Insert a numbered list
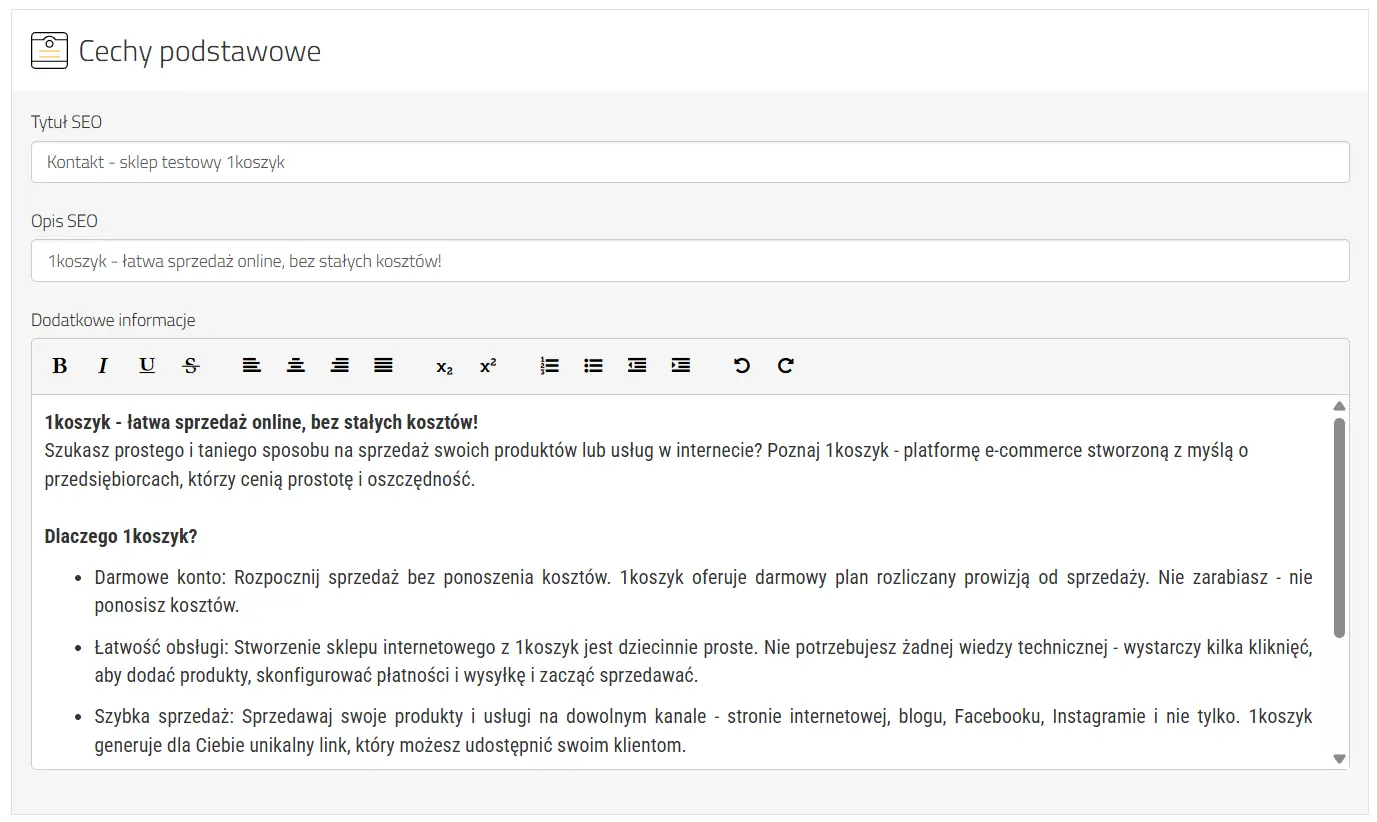1377x822 pixels. pos(549,366)
